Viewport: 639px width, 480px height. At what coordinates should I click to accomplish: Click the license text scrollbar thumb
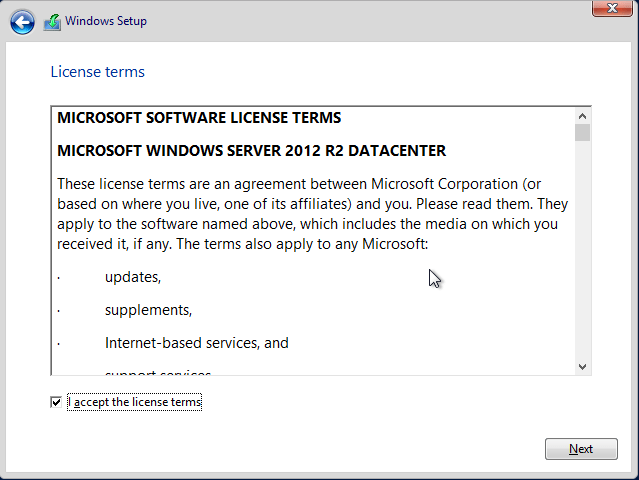(582, 132)
